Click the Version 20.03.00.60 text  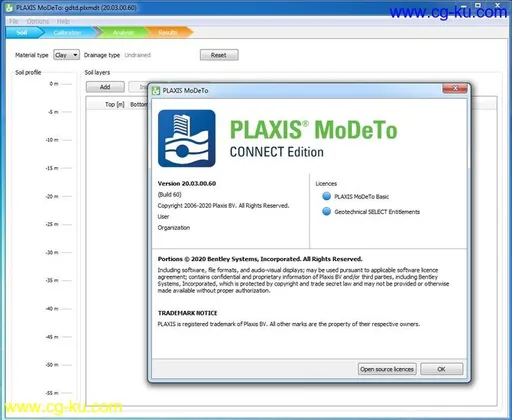coord(187,184)
